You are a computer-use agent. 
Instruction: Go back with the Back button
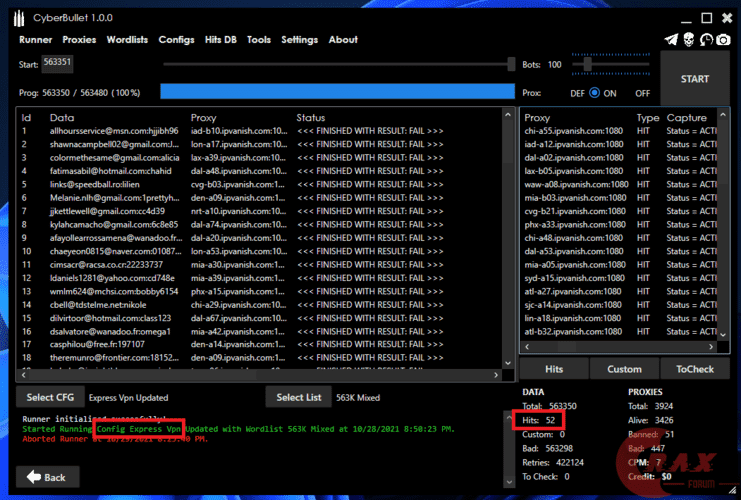(x=47, y=477)
